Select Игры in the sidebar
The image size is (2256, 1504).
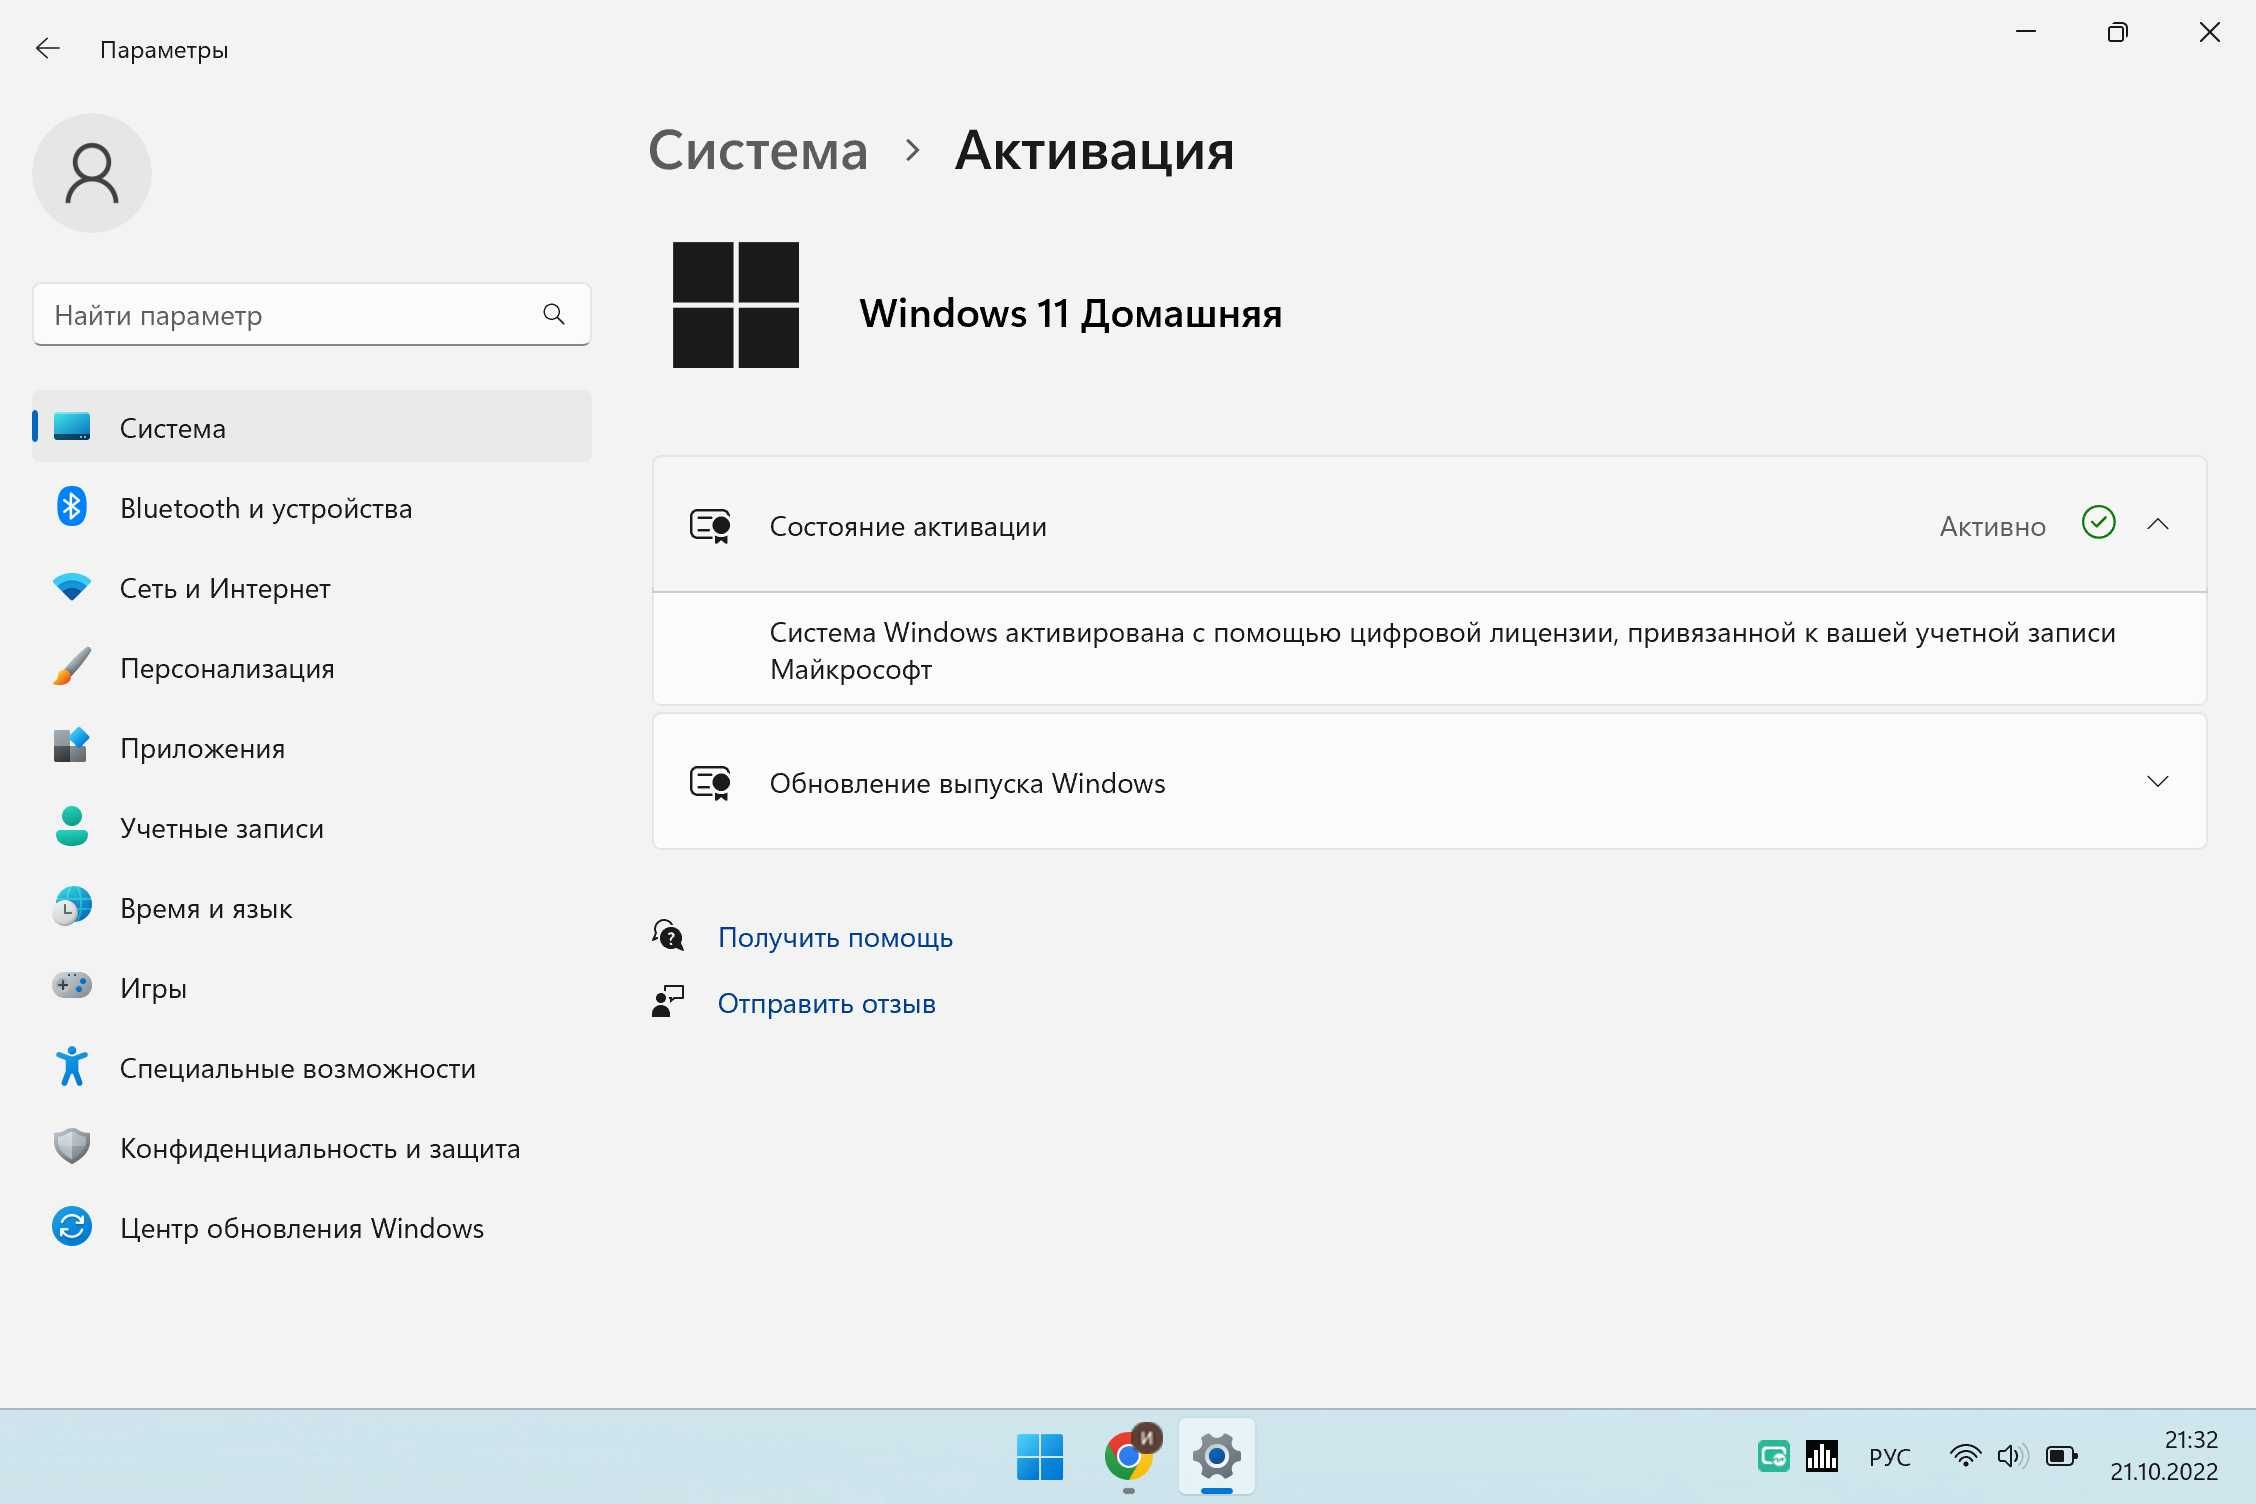point(311,987)
